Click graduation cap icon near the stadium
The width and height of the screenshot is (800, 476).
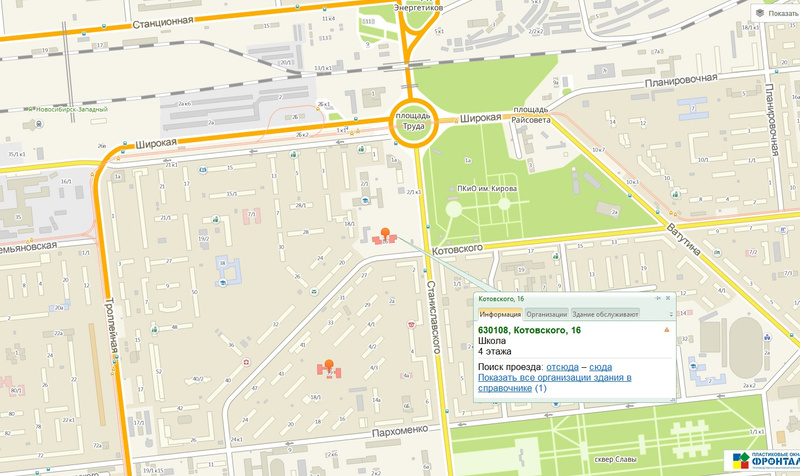coord(693,366)
